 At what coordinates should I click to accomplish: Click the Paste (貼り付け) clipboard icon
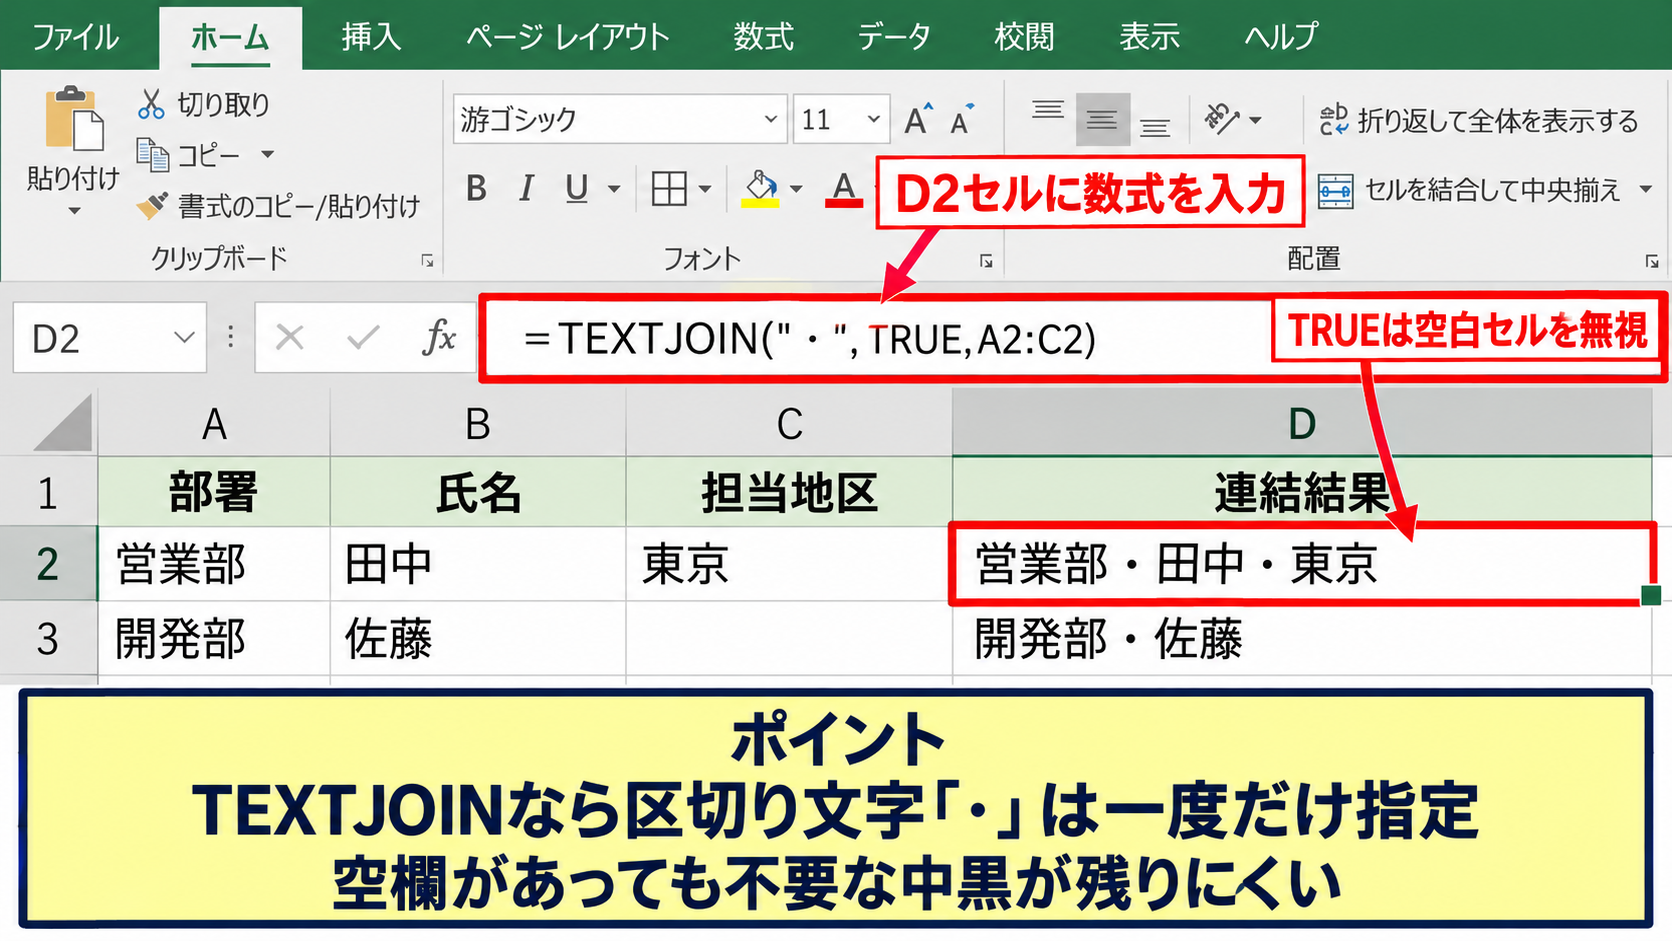(x=74, y=119)
